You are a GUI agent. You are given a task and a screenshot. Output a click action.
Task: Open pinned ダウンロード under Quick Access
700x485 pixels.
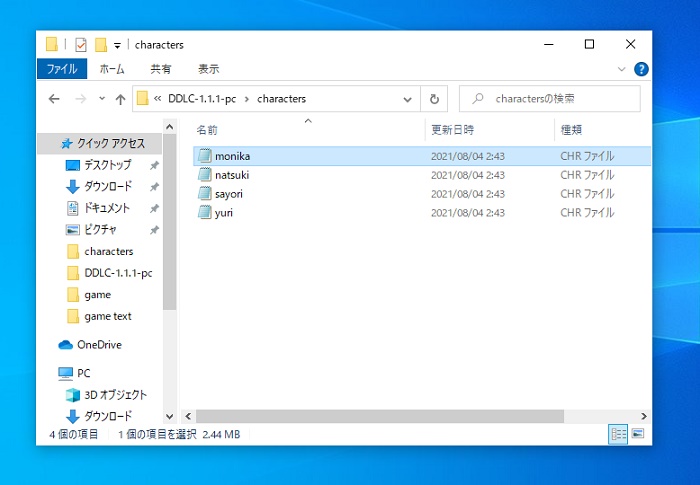[x=108, y=186]
